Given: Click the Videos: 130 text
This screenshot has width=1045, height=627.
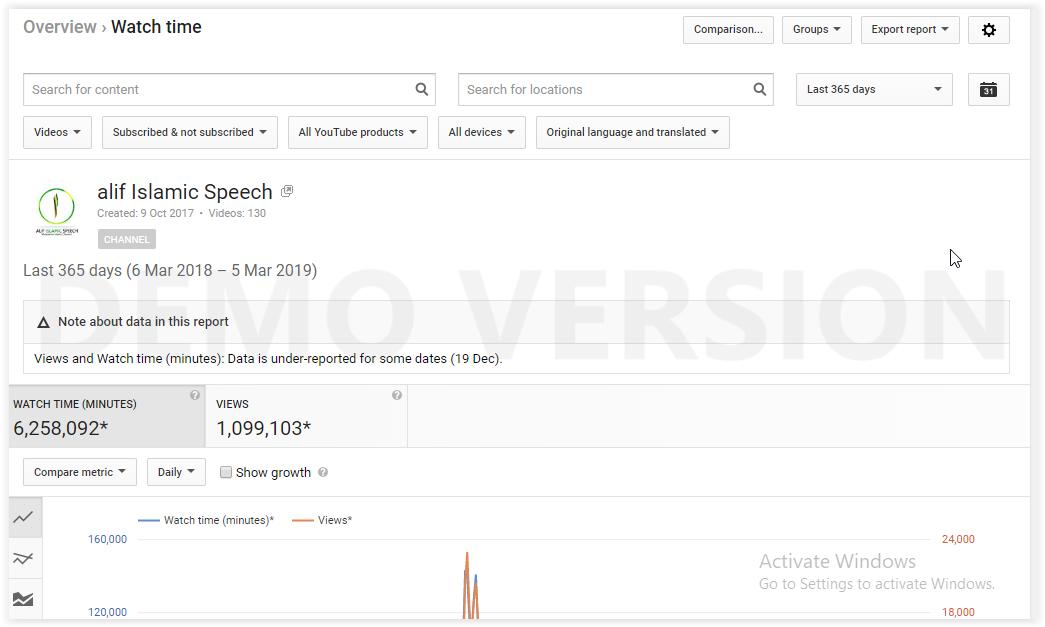Looking at the screenshot, I should [237, 213].
